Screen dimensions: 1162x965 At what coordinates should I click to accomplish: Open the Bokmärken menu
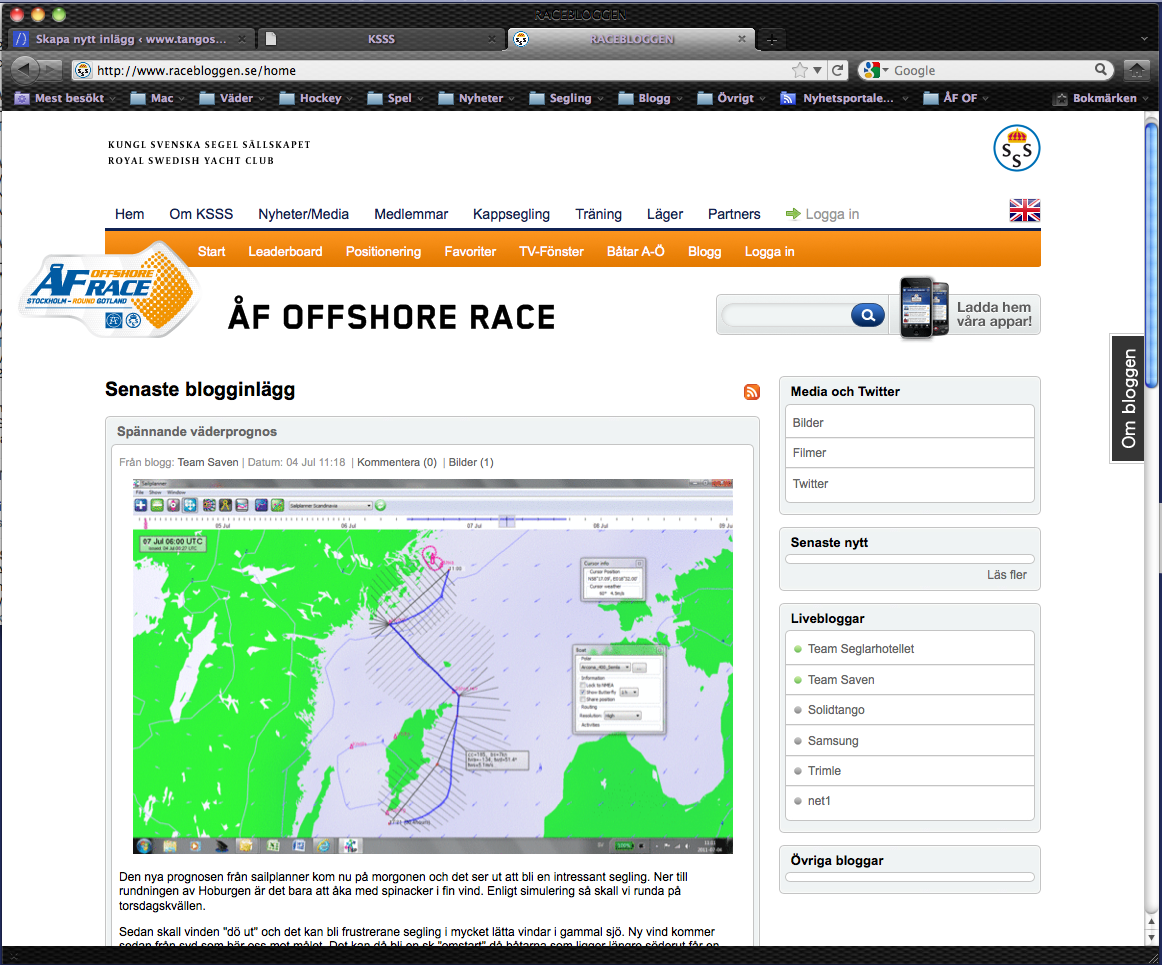(x=1100, y=98)
